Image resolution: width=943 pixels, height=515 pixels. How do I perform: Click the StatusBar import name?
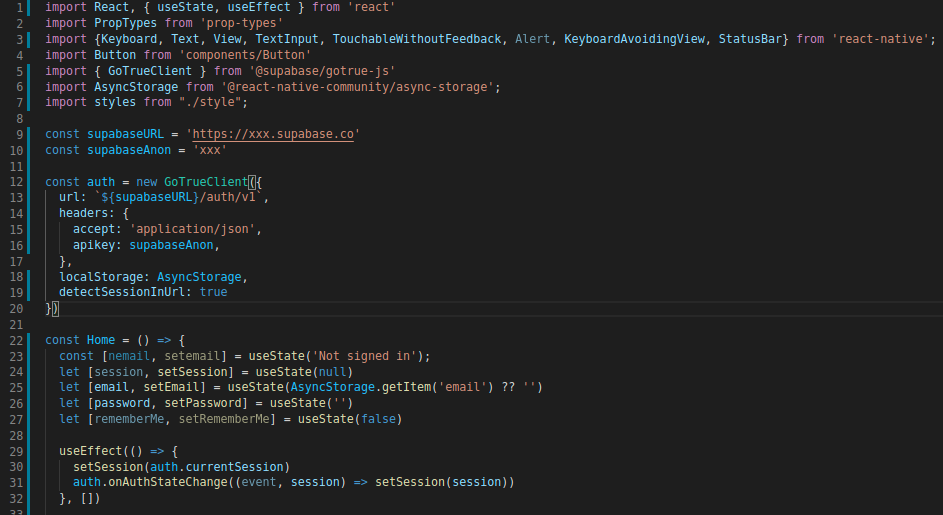point(750,39)
